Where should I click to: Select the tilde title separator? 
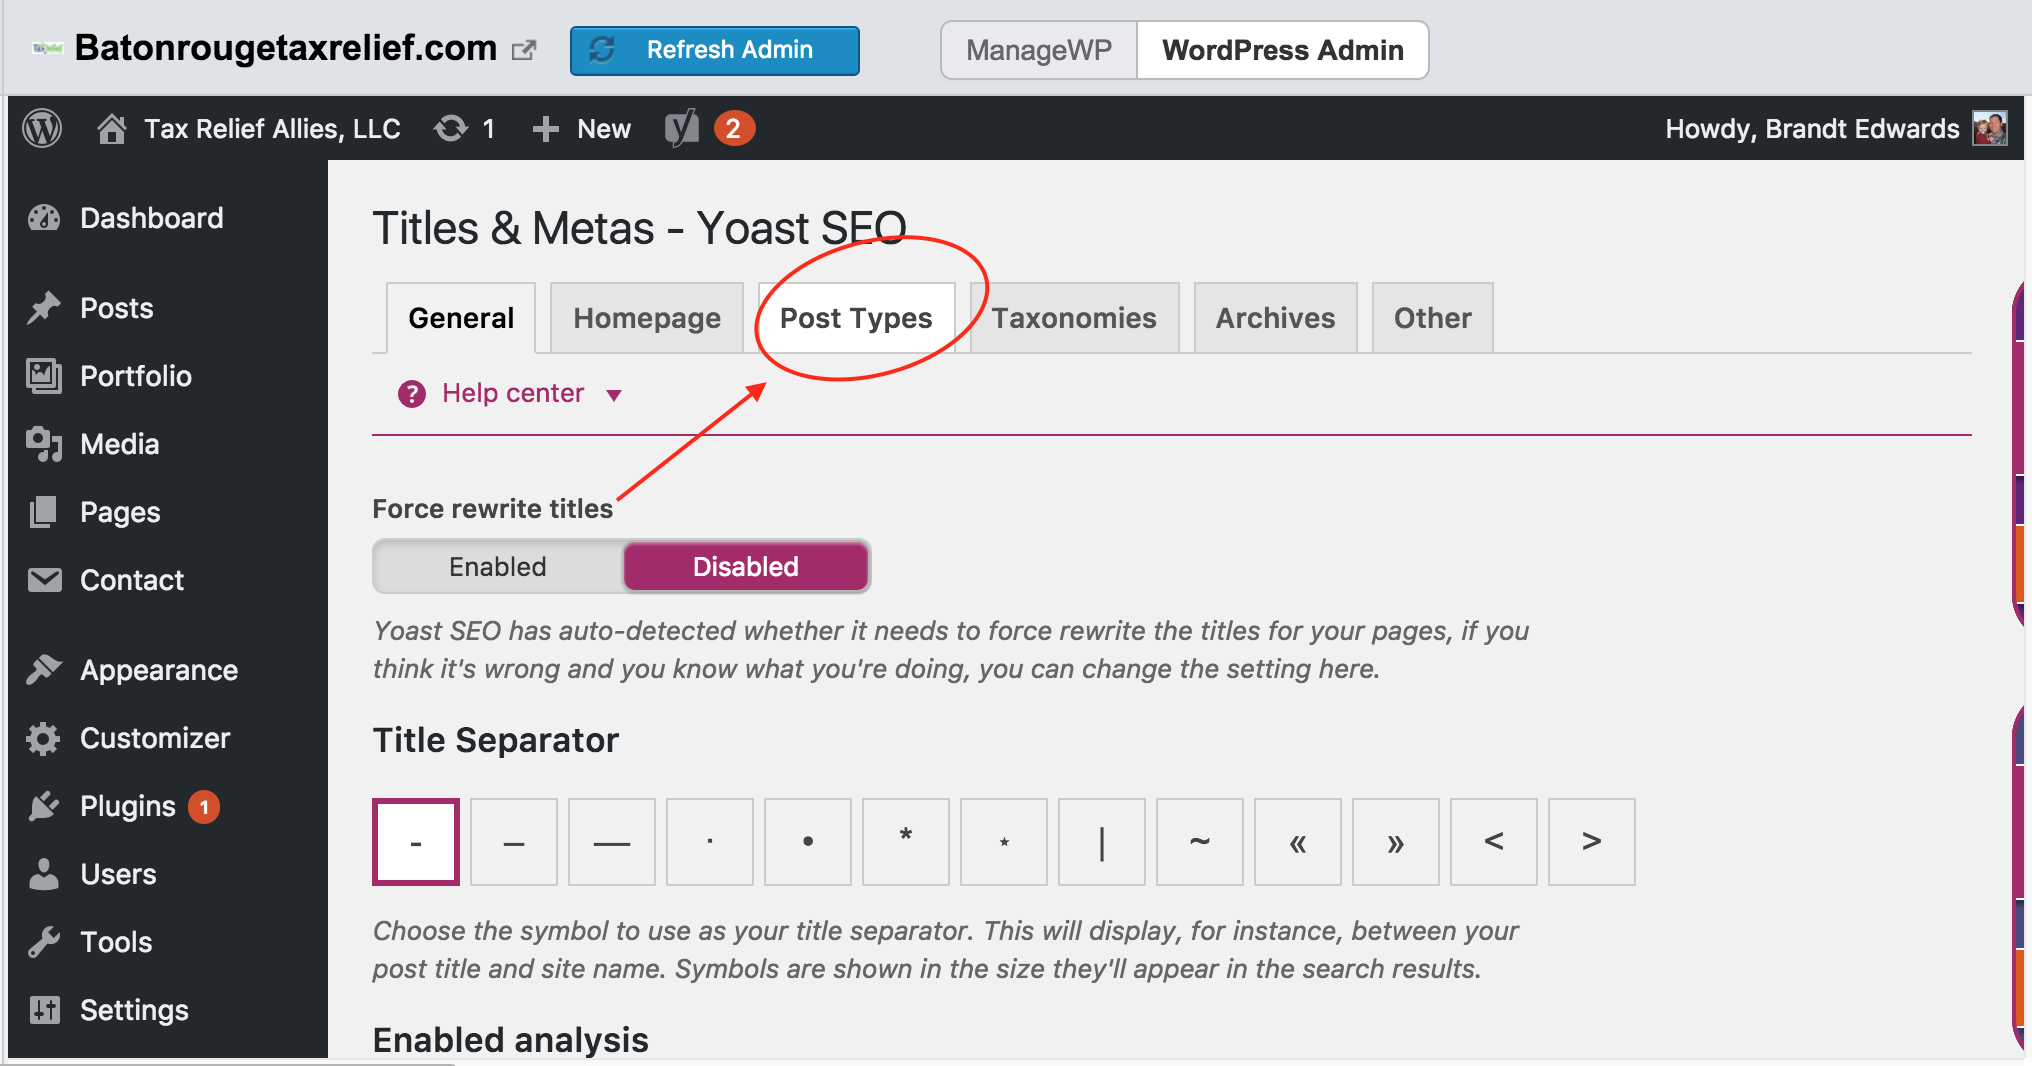(1200, 842)
